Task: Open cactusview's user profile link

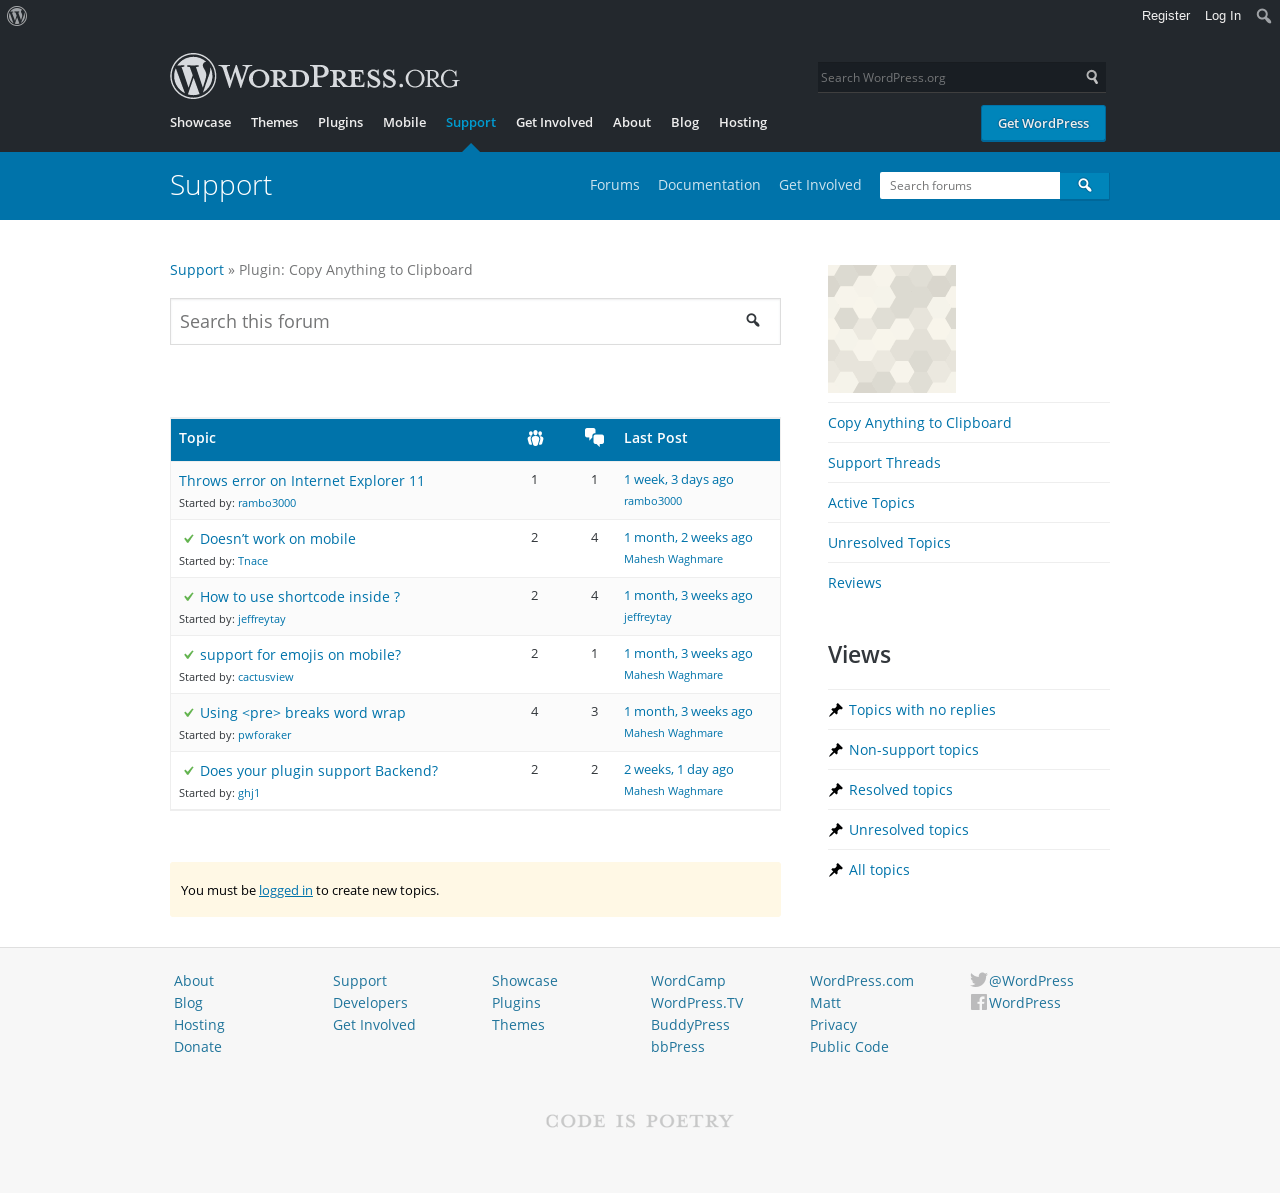Action: coord(266,677)
